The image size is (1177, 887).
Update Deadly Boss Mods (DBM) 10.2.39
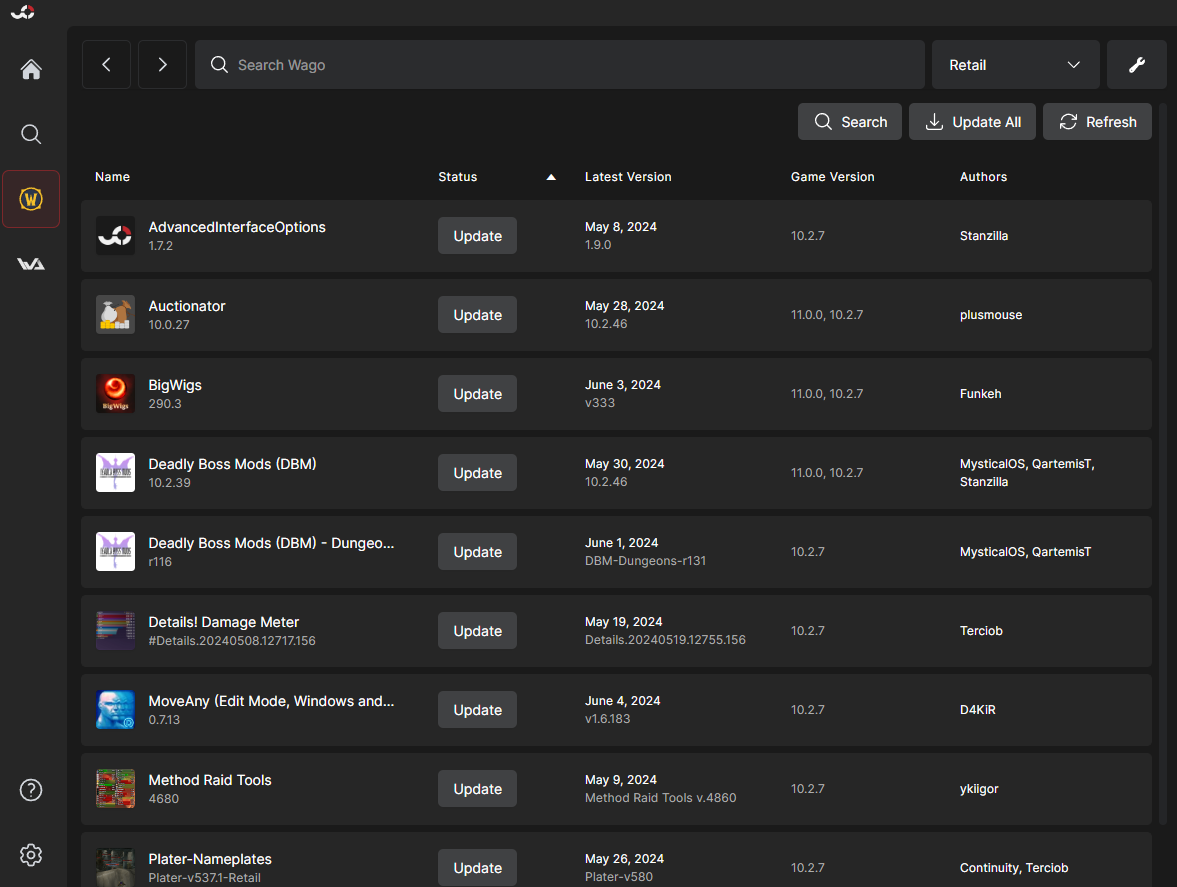tap(477, 473)
